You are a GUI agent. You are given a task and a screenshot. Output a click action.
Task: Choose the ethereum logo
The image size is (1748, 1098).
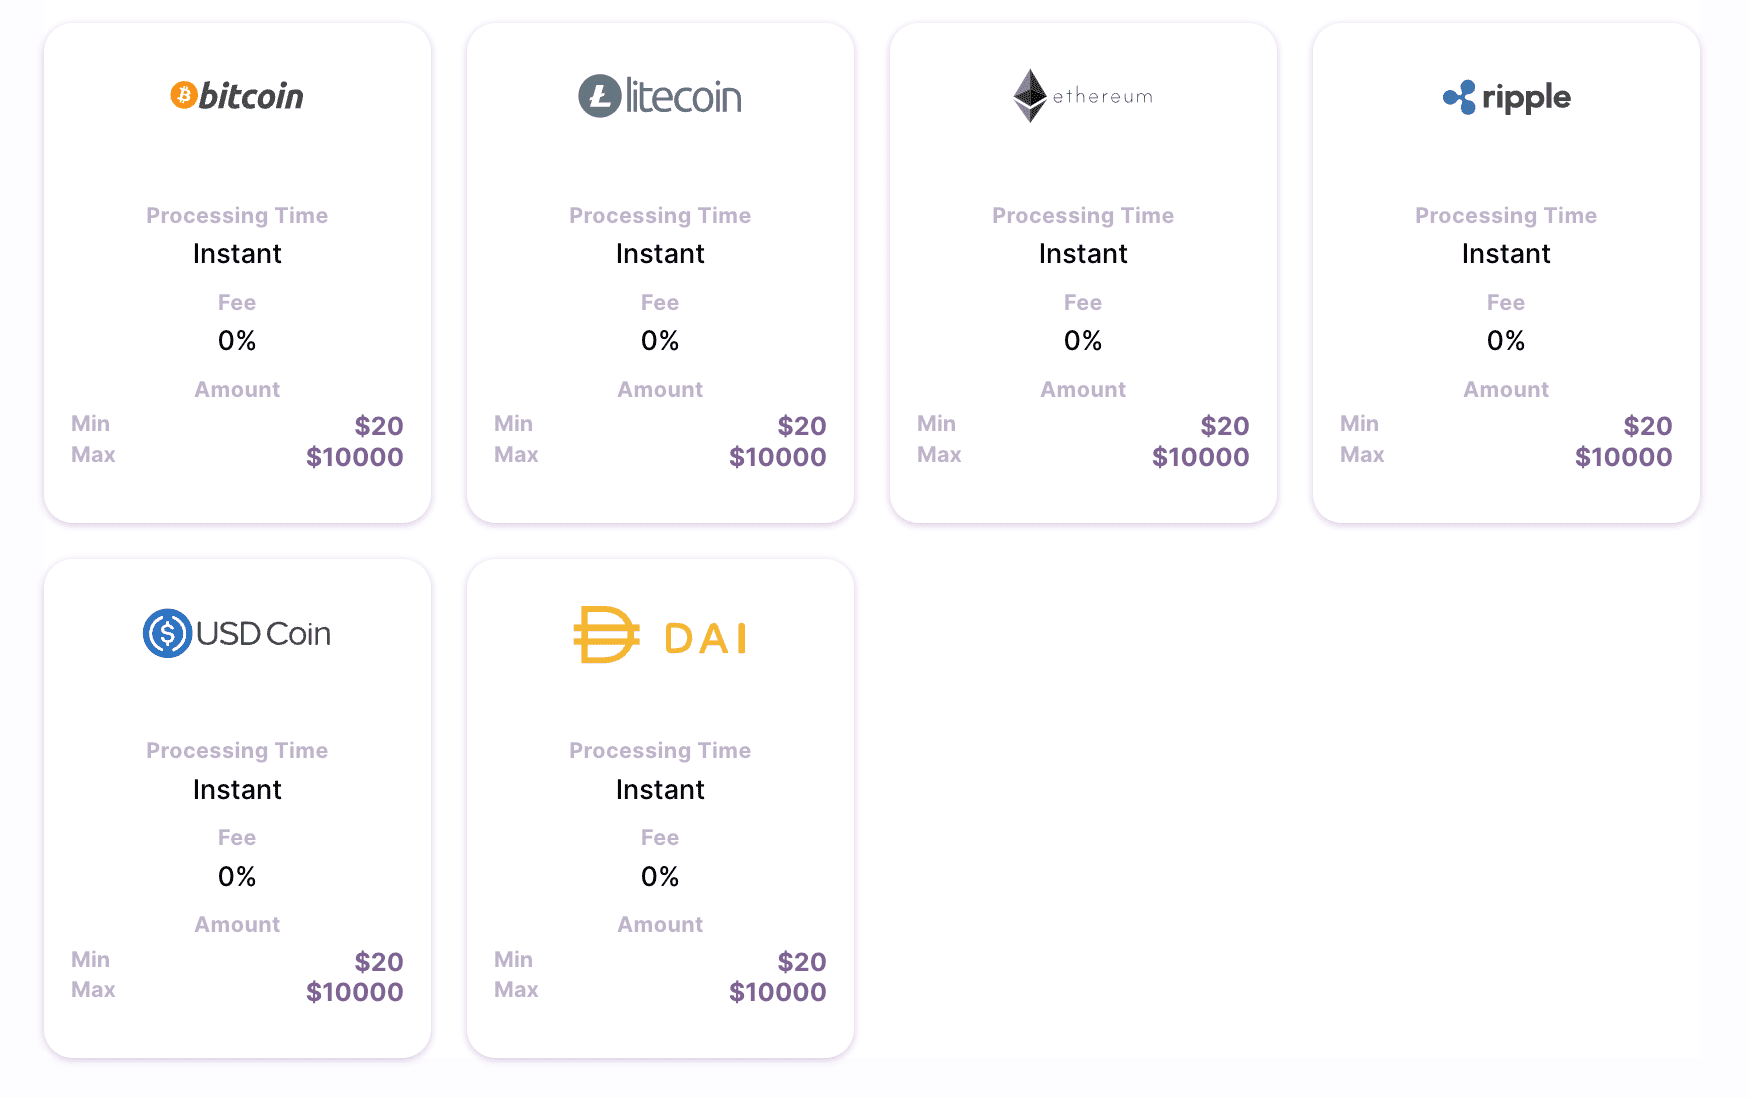click(x=1083, y=96)
